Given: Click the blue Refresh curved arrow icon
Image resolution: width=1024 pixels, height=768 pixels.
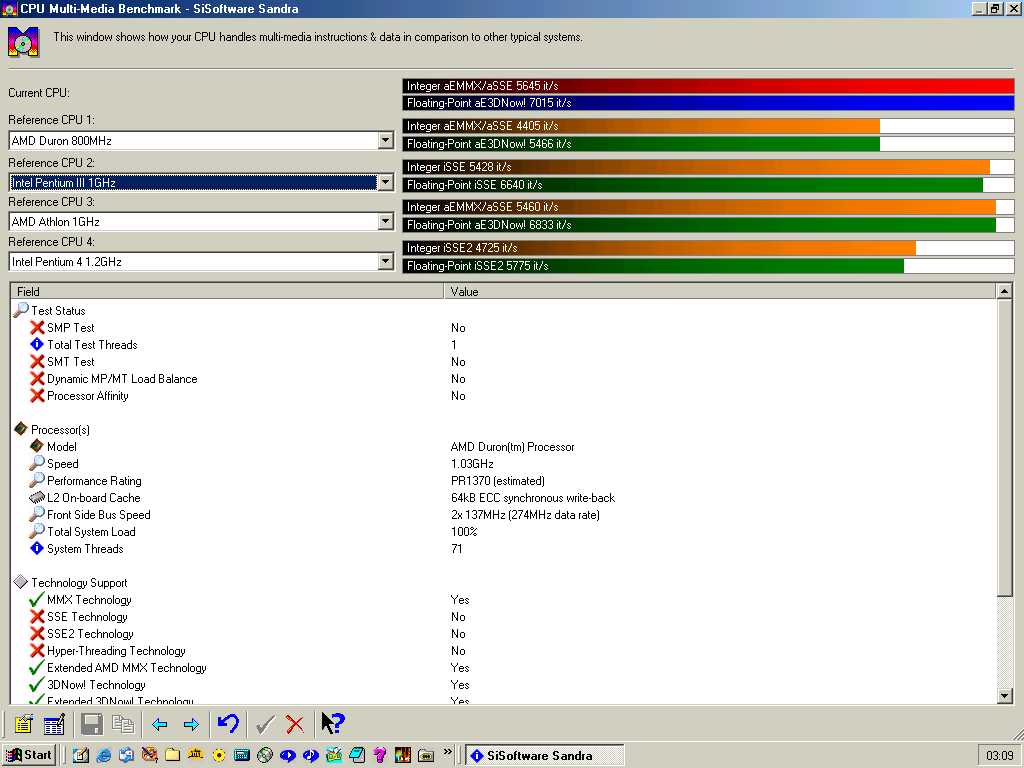Looking at the screenshot, I should tap(228, 723).
